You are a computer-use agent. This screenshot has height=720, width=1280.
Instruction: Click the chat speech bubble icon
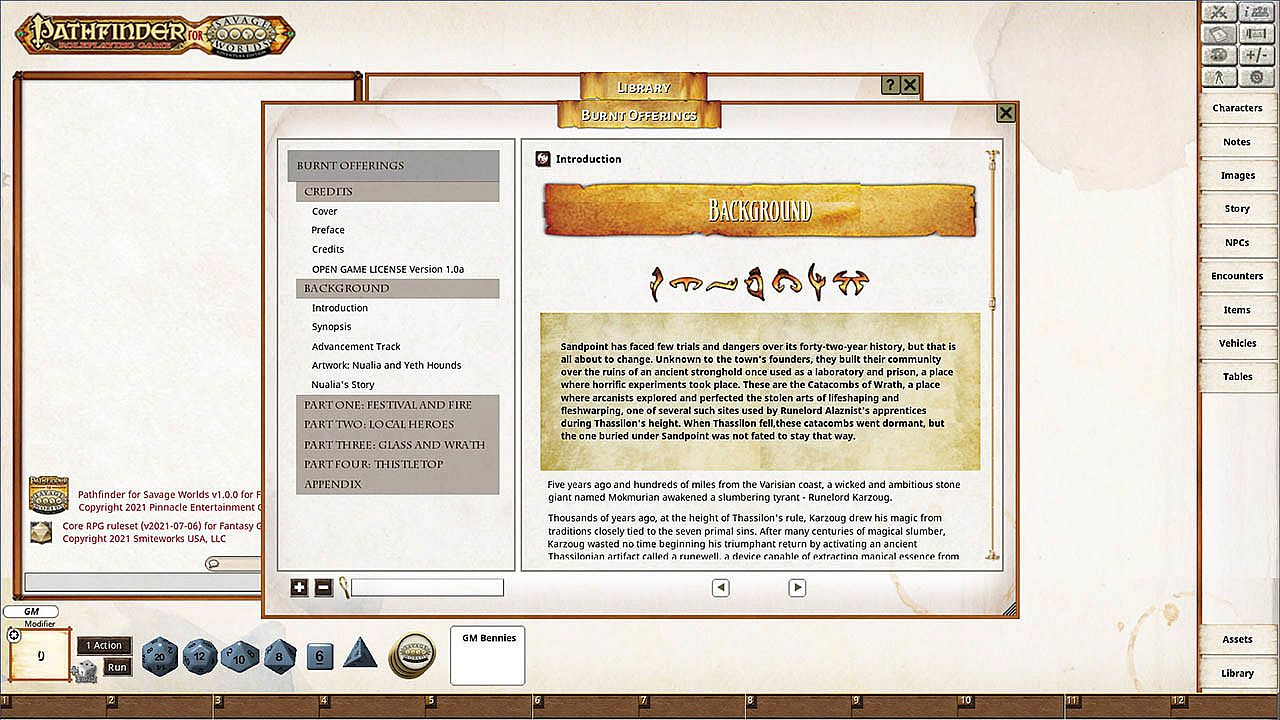click(213, 564)
